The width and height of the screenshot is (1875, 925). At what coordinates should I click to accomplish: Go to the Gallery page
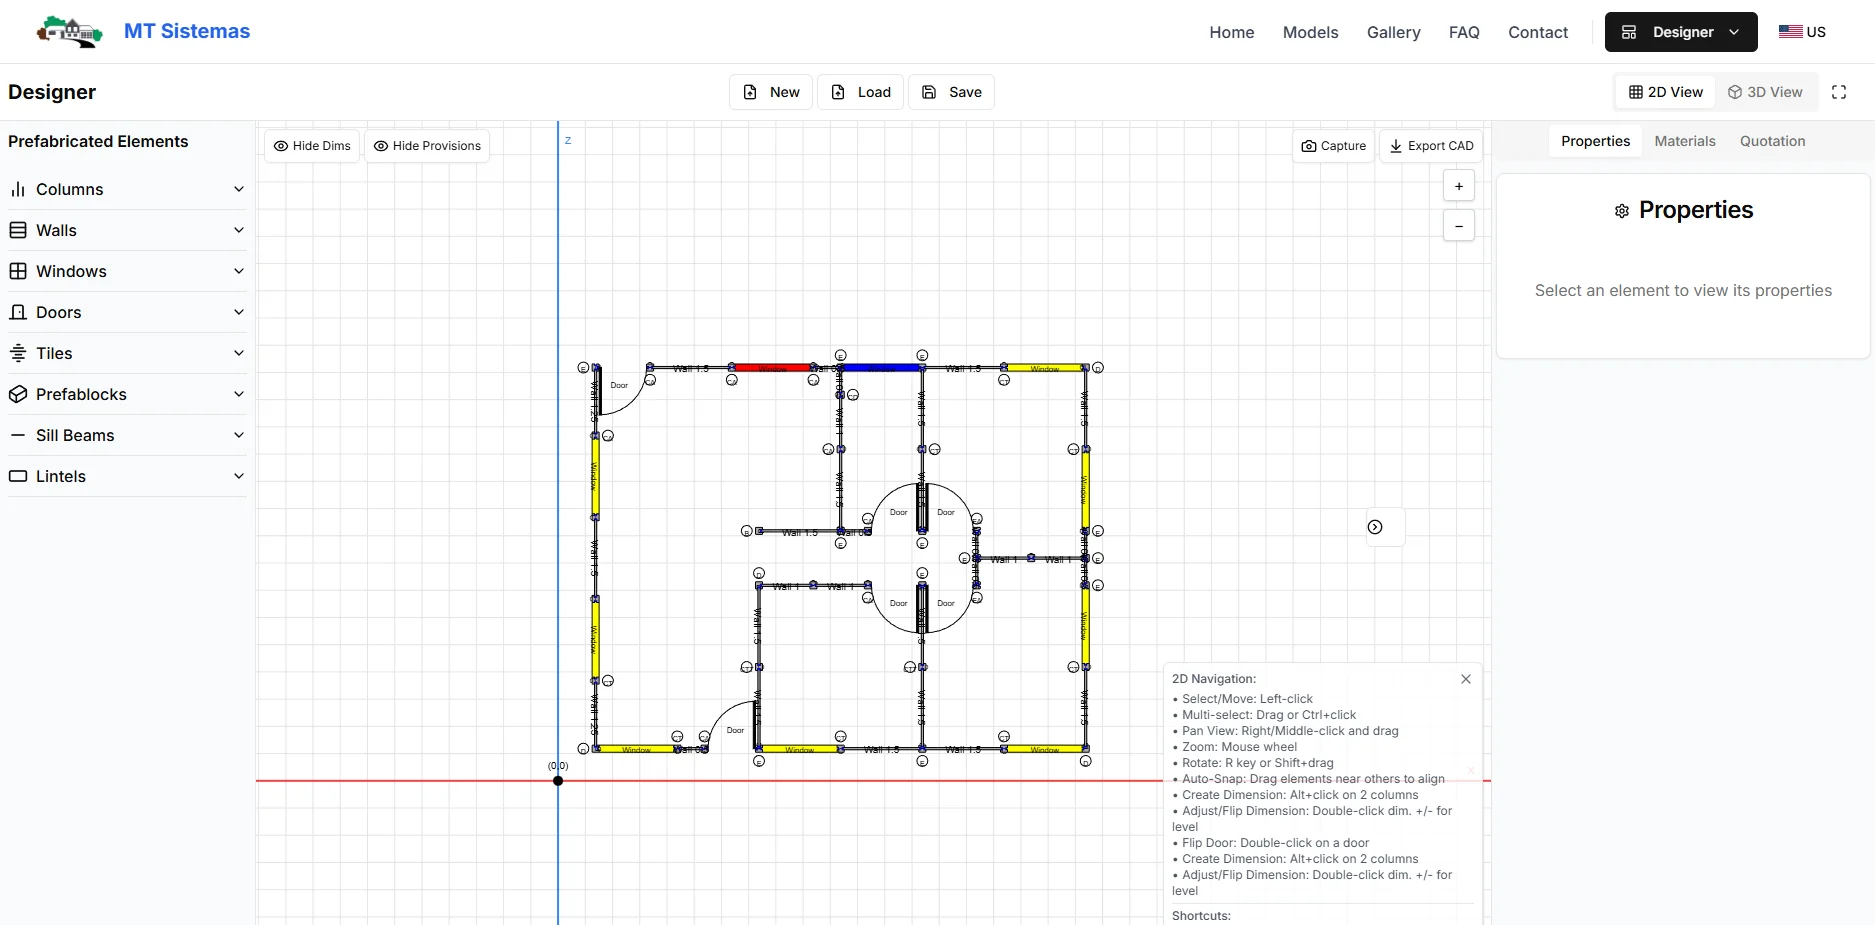1393,32
